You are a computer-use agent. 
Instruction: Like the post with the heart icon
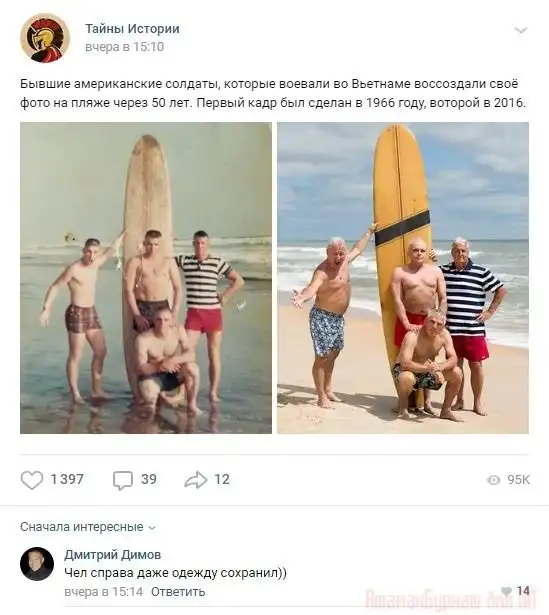coord(32,480)
